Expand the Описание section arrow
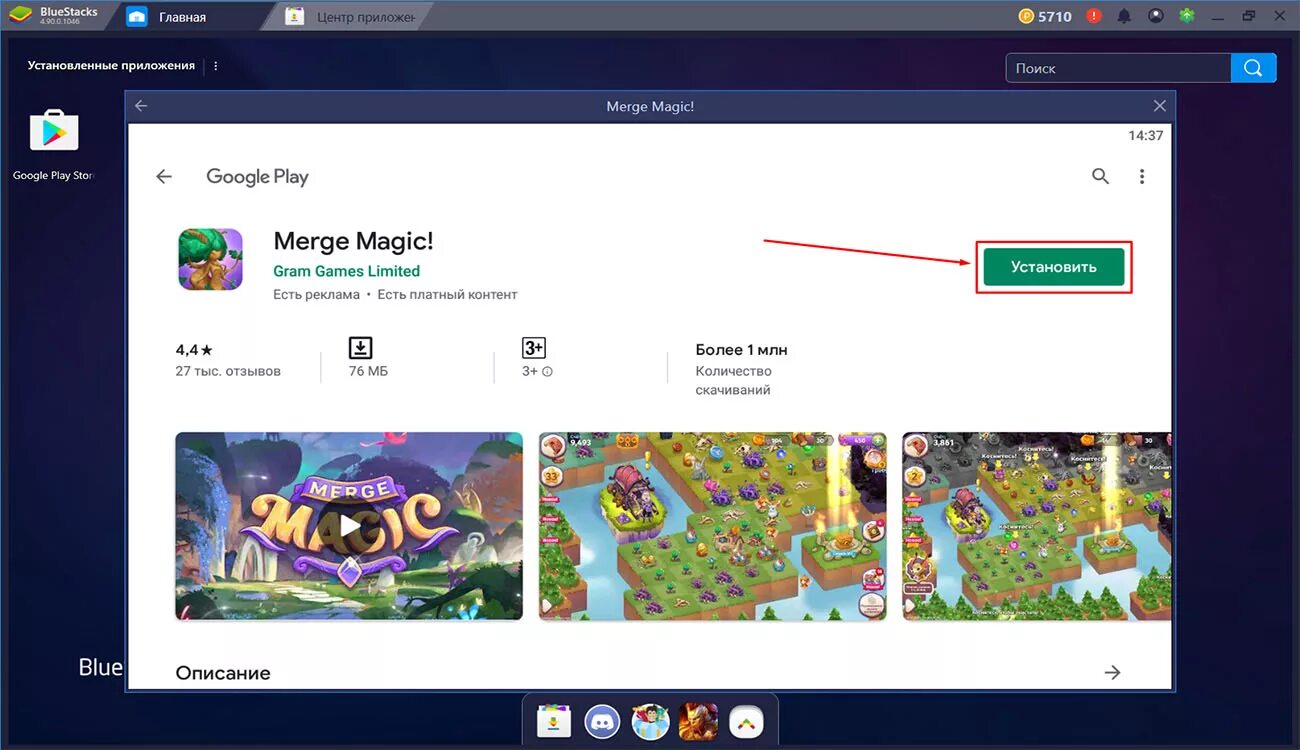 point(1112,673)
